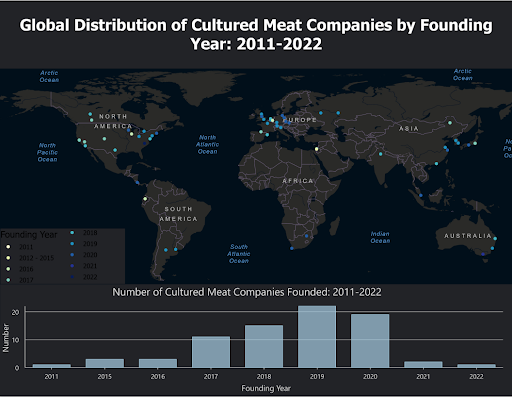This screenshot has width=512, height=397.
Task: Select the North Atlantic Ocean label
Action: tap(207, 144)
